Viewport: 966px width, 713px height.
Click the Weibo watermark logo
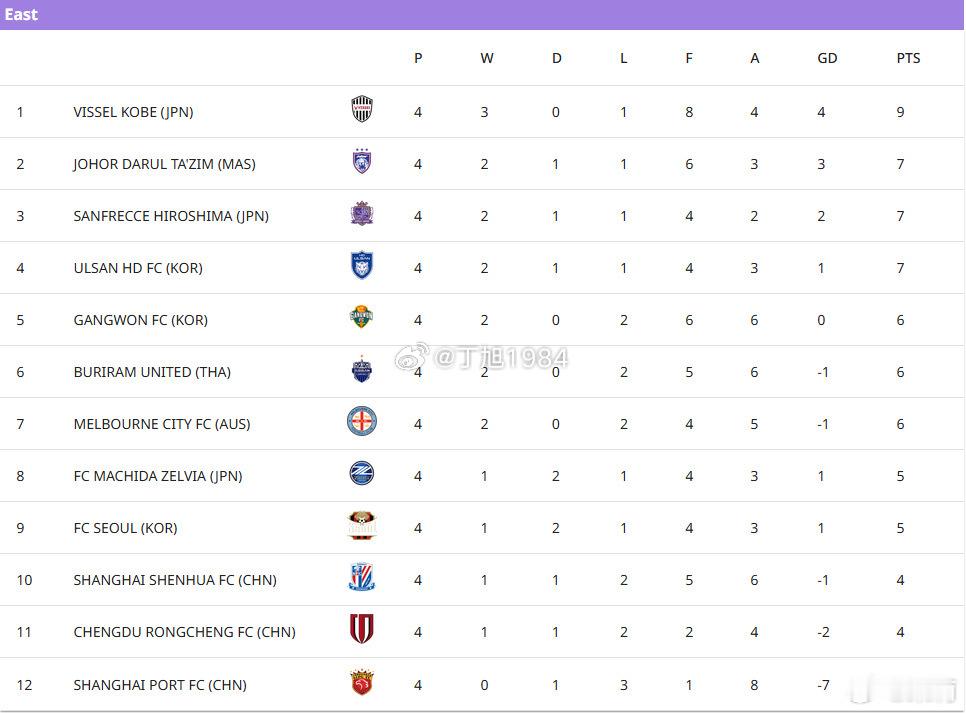click(x=412, y=356)
